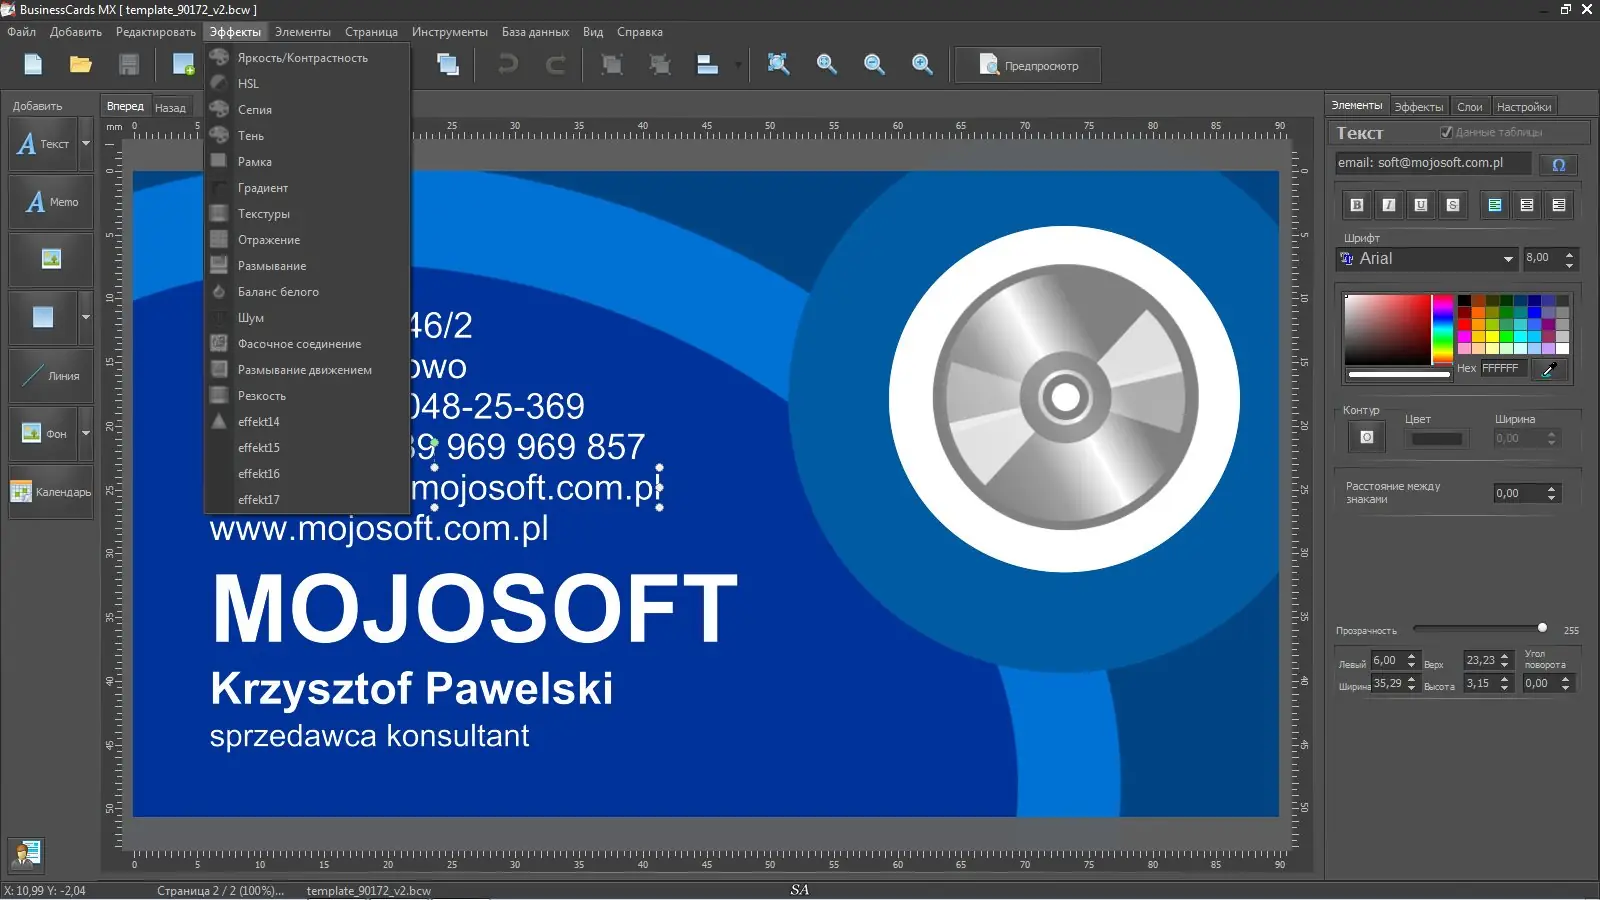This screenshot has height=900, width=1600.
Task: Click the Zoom in magnifier icon
Action: (x=826, y=65)
